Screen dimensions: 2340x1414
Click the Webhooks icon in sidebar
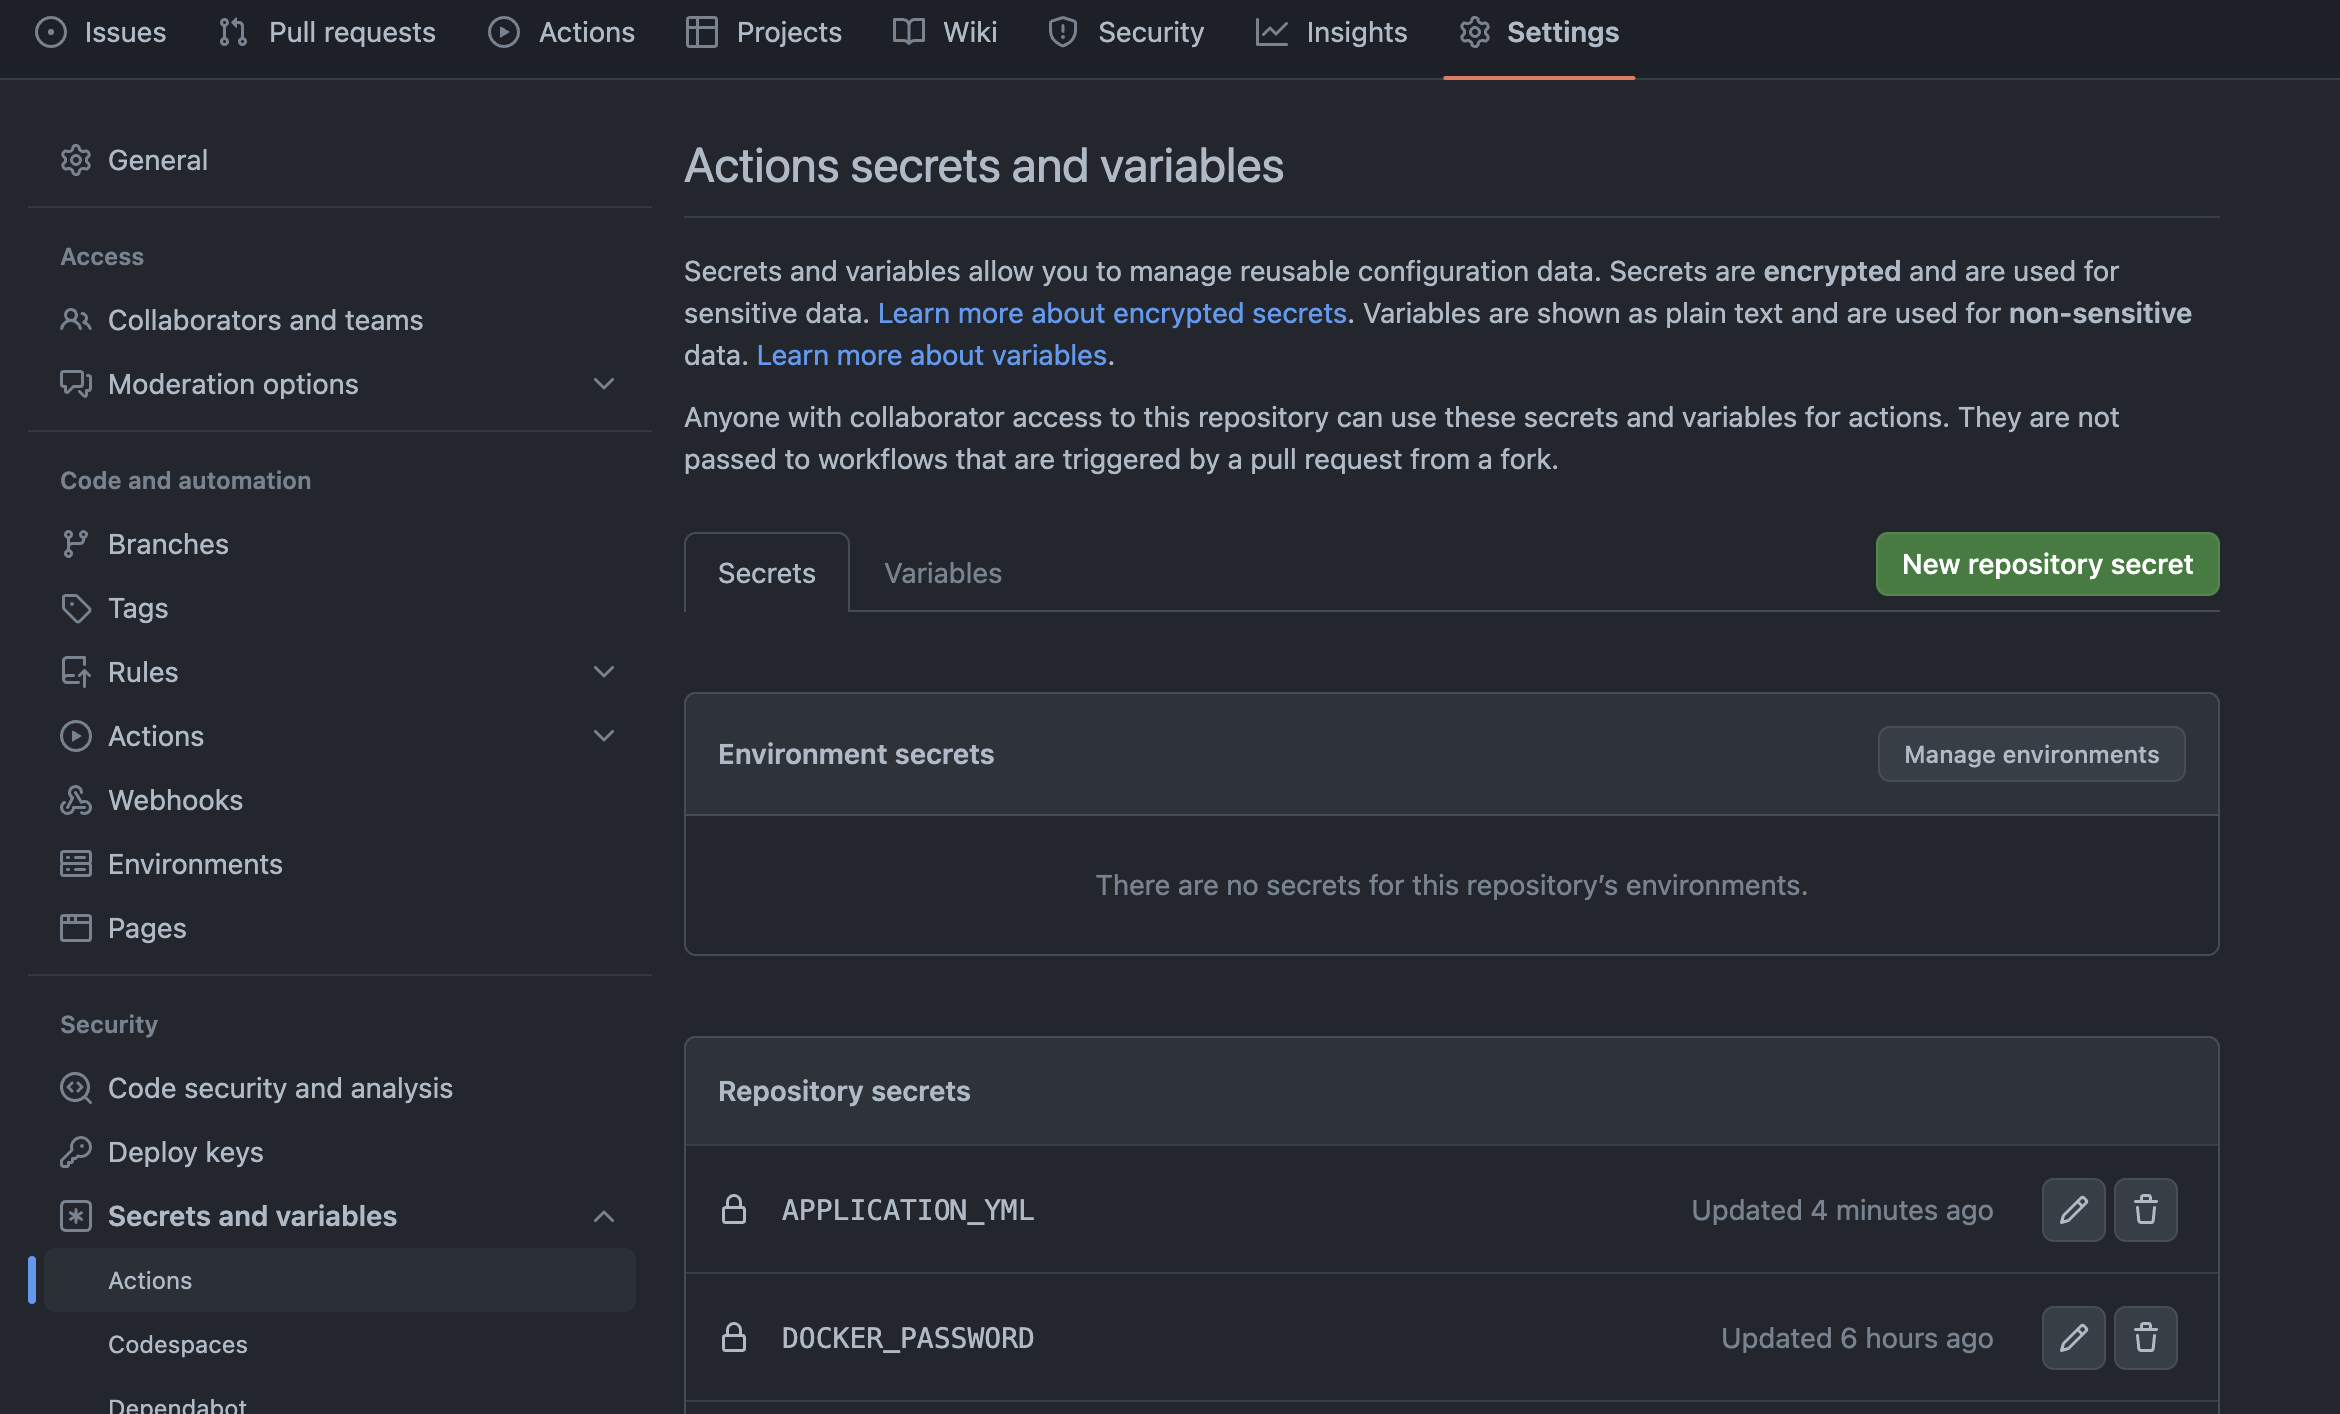(76, 800)
